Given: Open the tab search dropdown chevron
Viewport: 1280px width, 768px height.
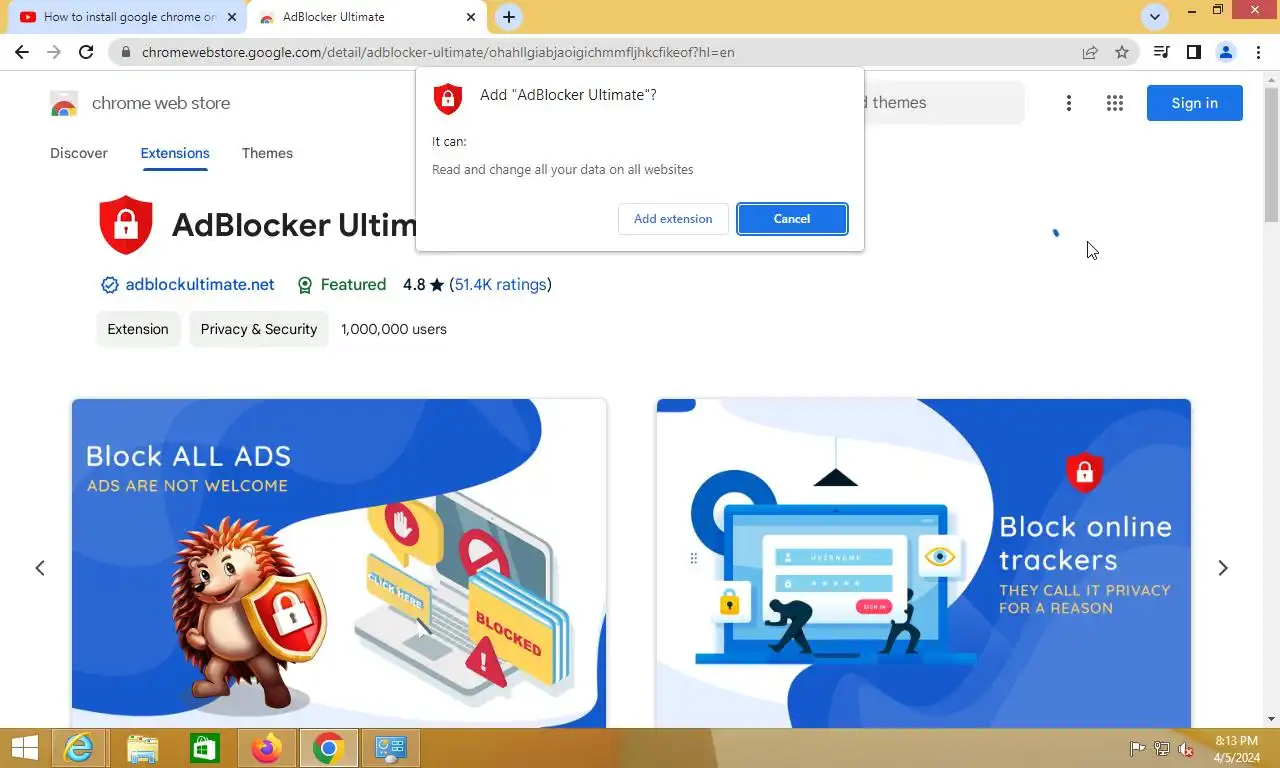Looking at the screenshot, I should tap(1155, 17).
